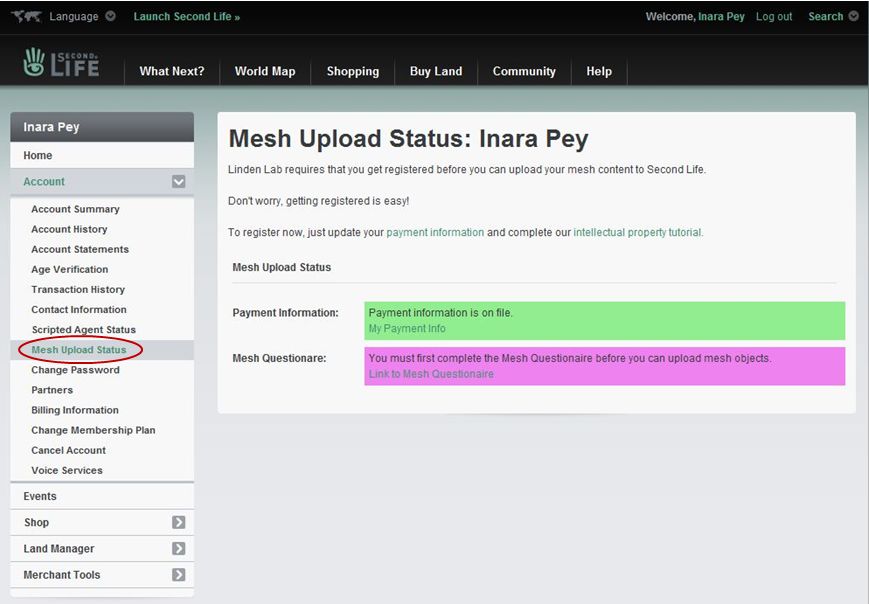Open the Search dropdown in the header
The width and height of the screenshot is (869, 604).
[853, 16]
